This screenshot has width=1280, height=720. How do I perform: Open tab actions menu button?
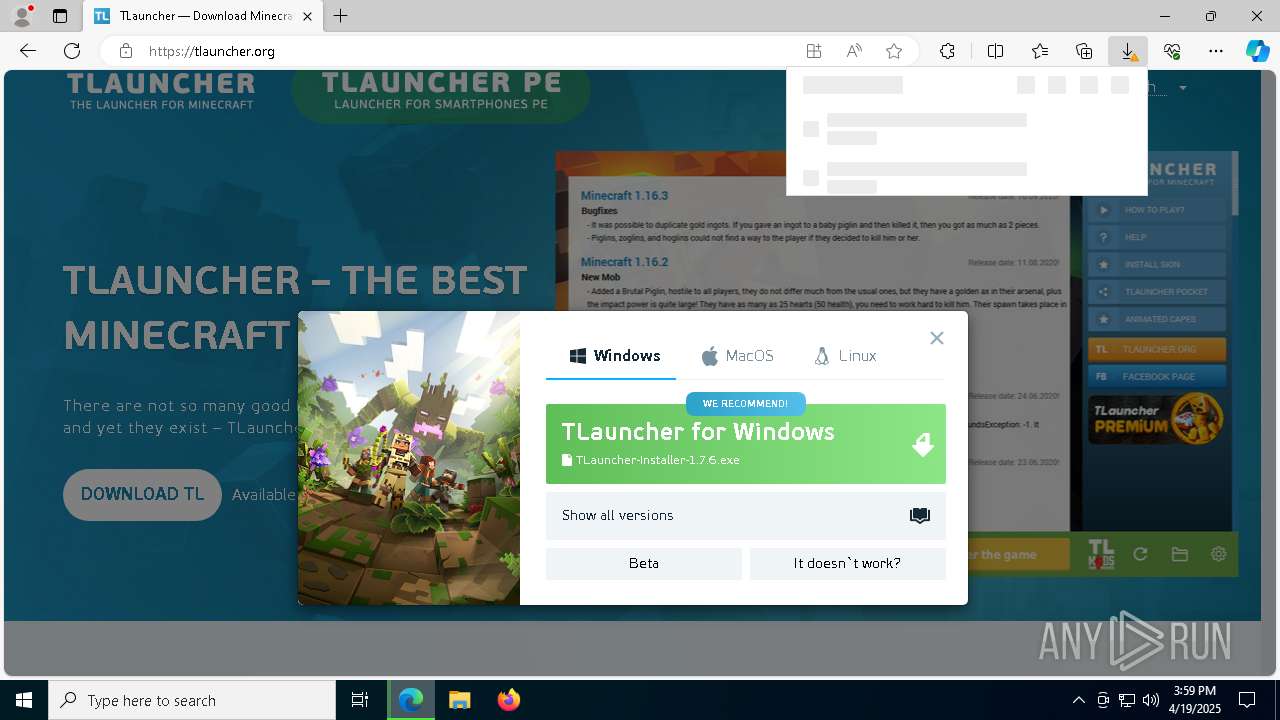60,16
